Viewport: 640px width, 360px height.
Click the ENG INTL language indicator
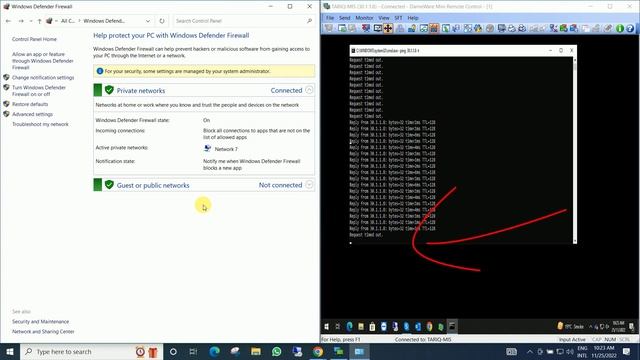582,351
